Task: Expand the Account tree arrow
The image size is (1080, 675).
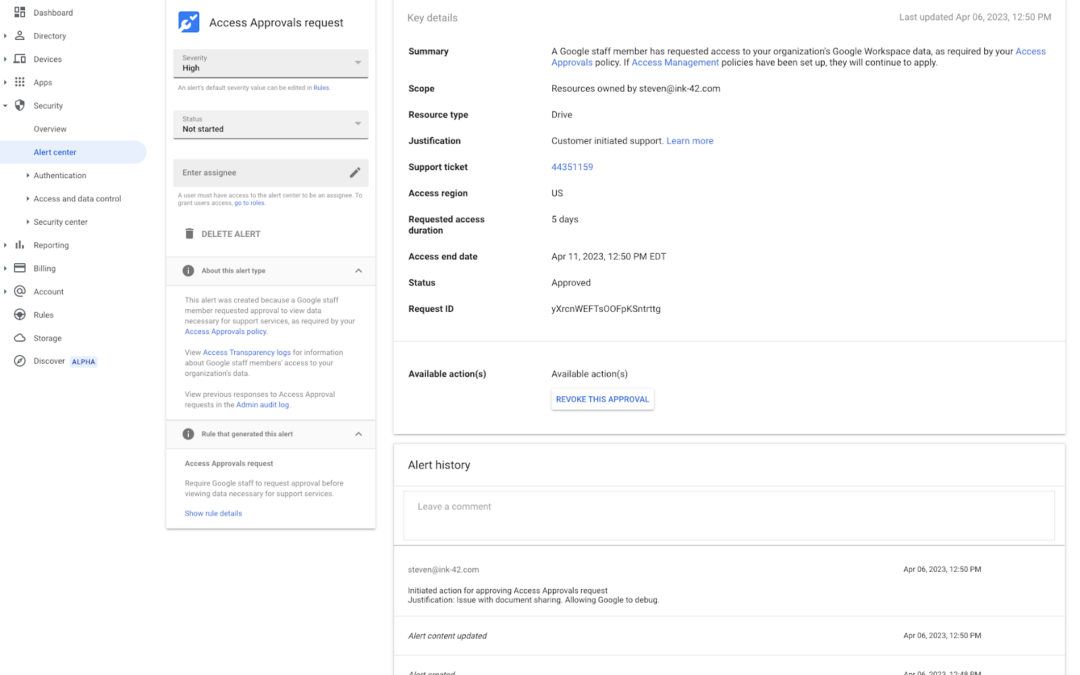Action: click(5, 291)
